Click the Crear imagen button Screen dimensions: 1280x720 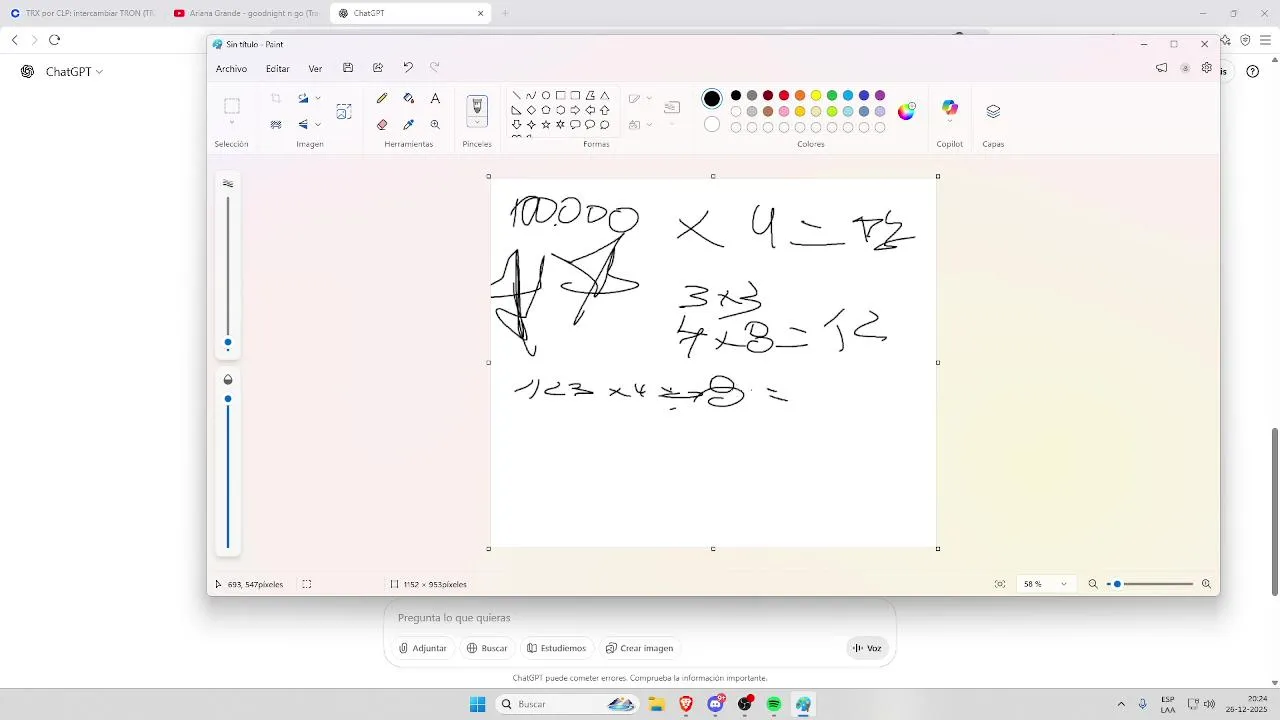[x=640, y=648]
